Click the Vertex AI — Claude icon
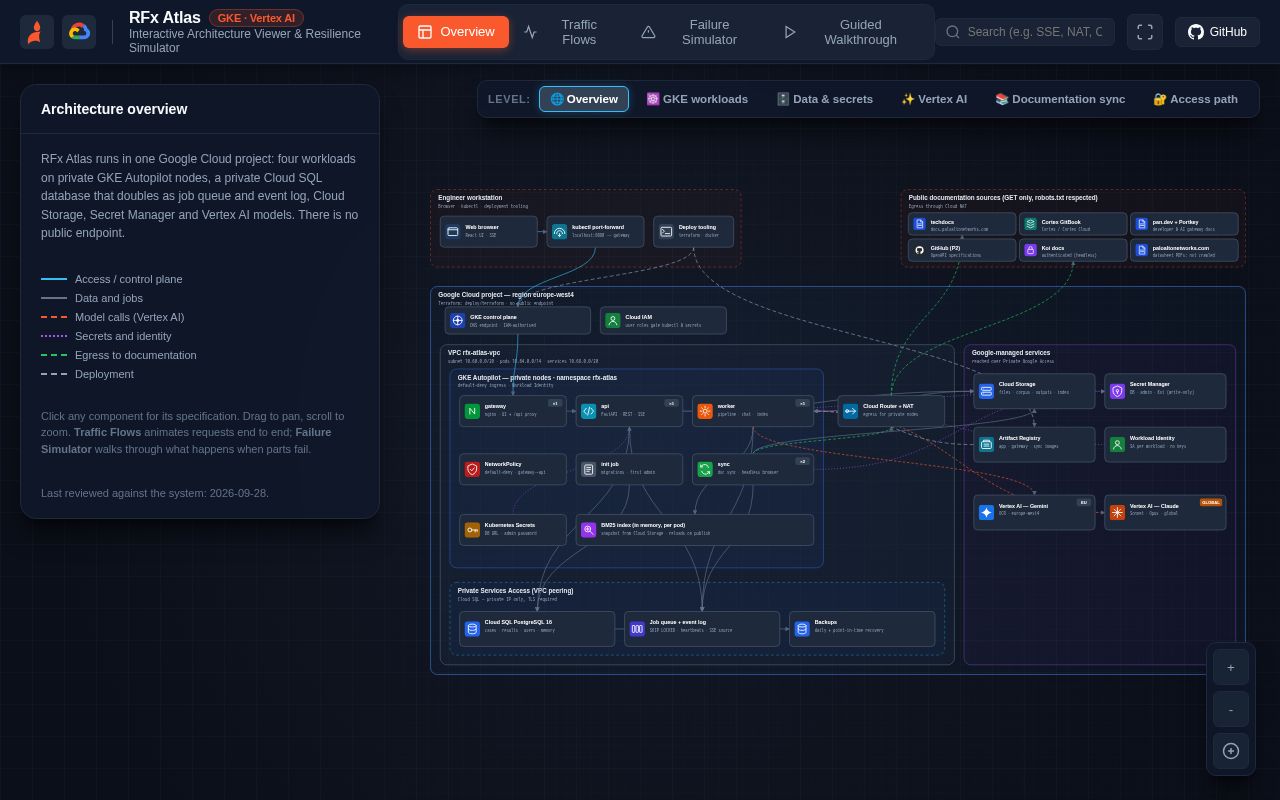The width and height of the screenshot is (1280, 800). 1117,512
